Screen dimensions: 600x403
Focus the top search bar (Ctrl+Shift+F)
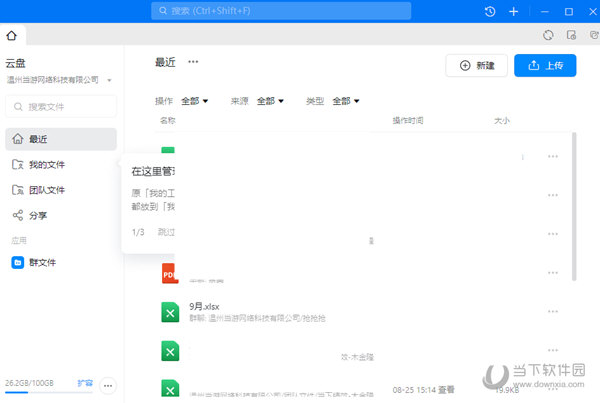(281, 11)
